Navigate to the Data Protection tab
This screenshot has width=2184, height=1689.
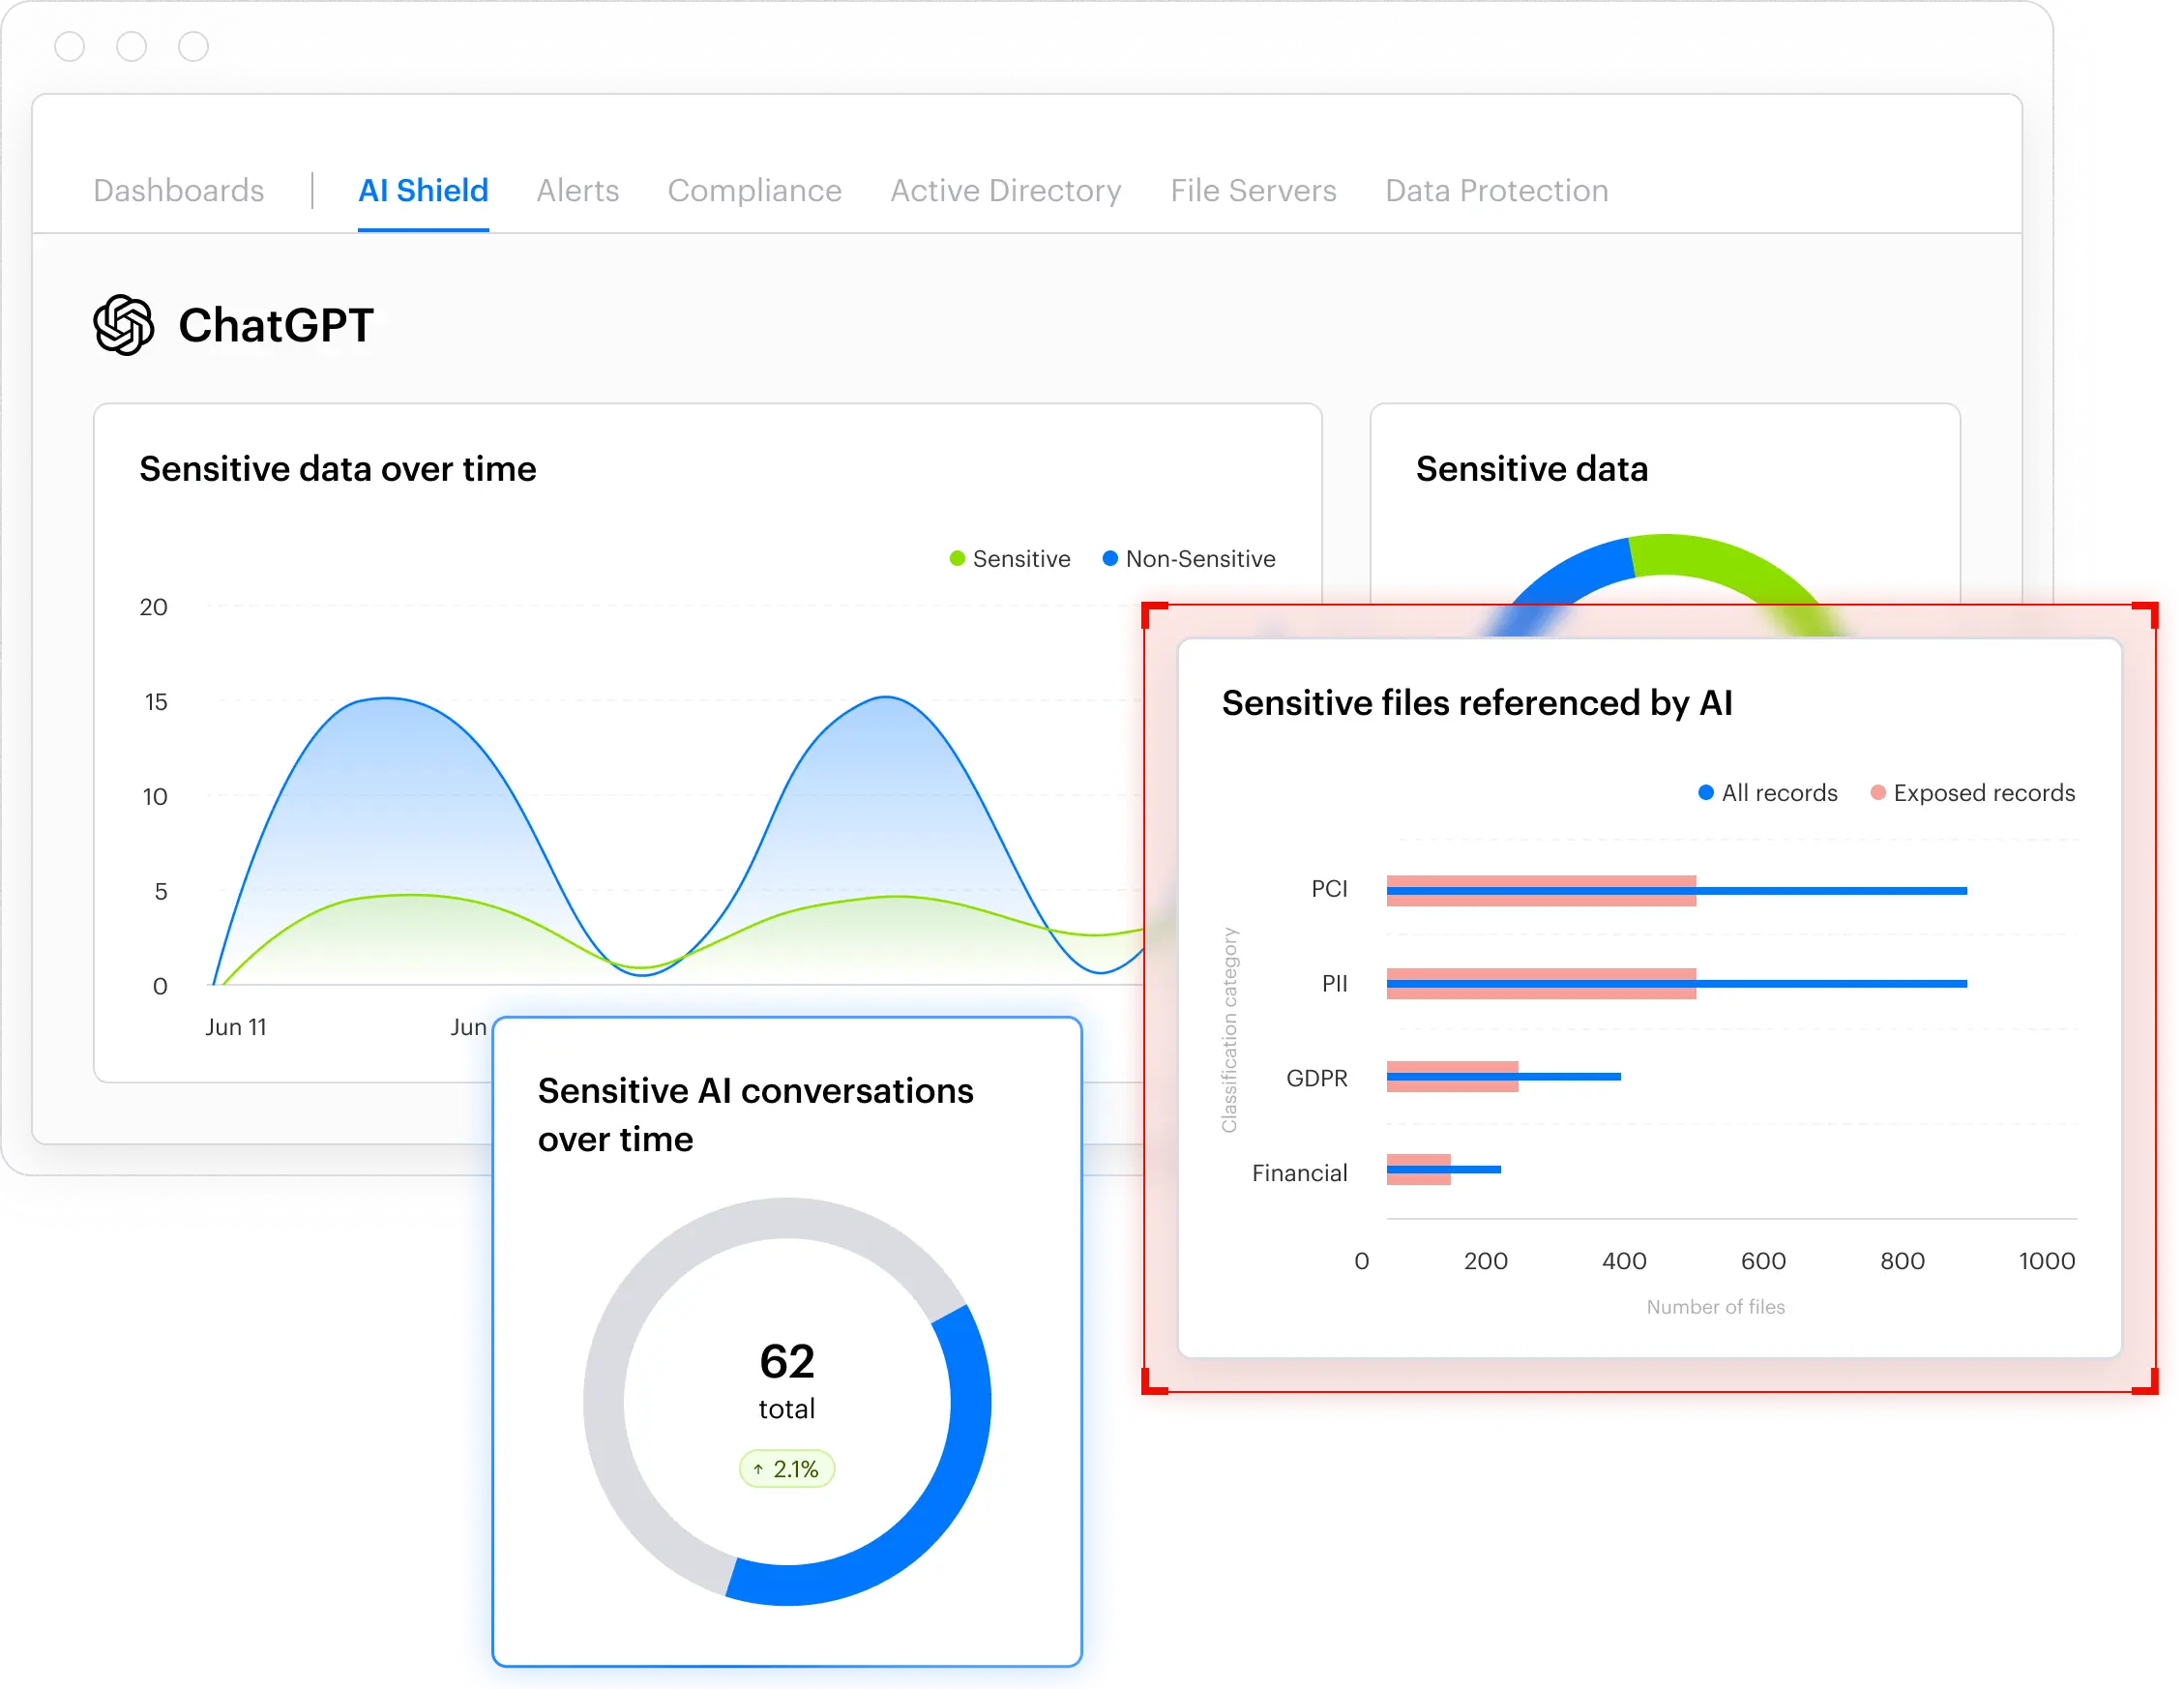(1496, 190)
